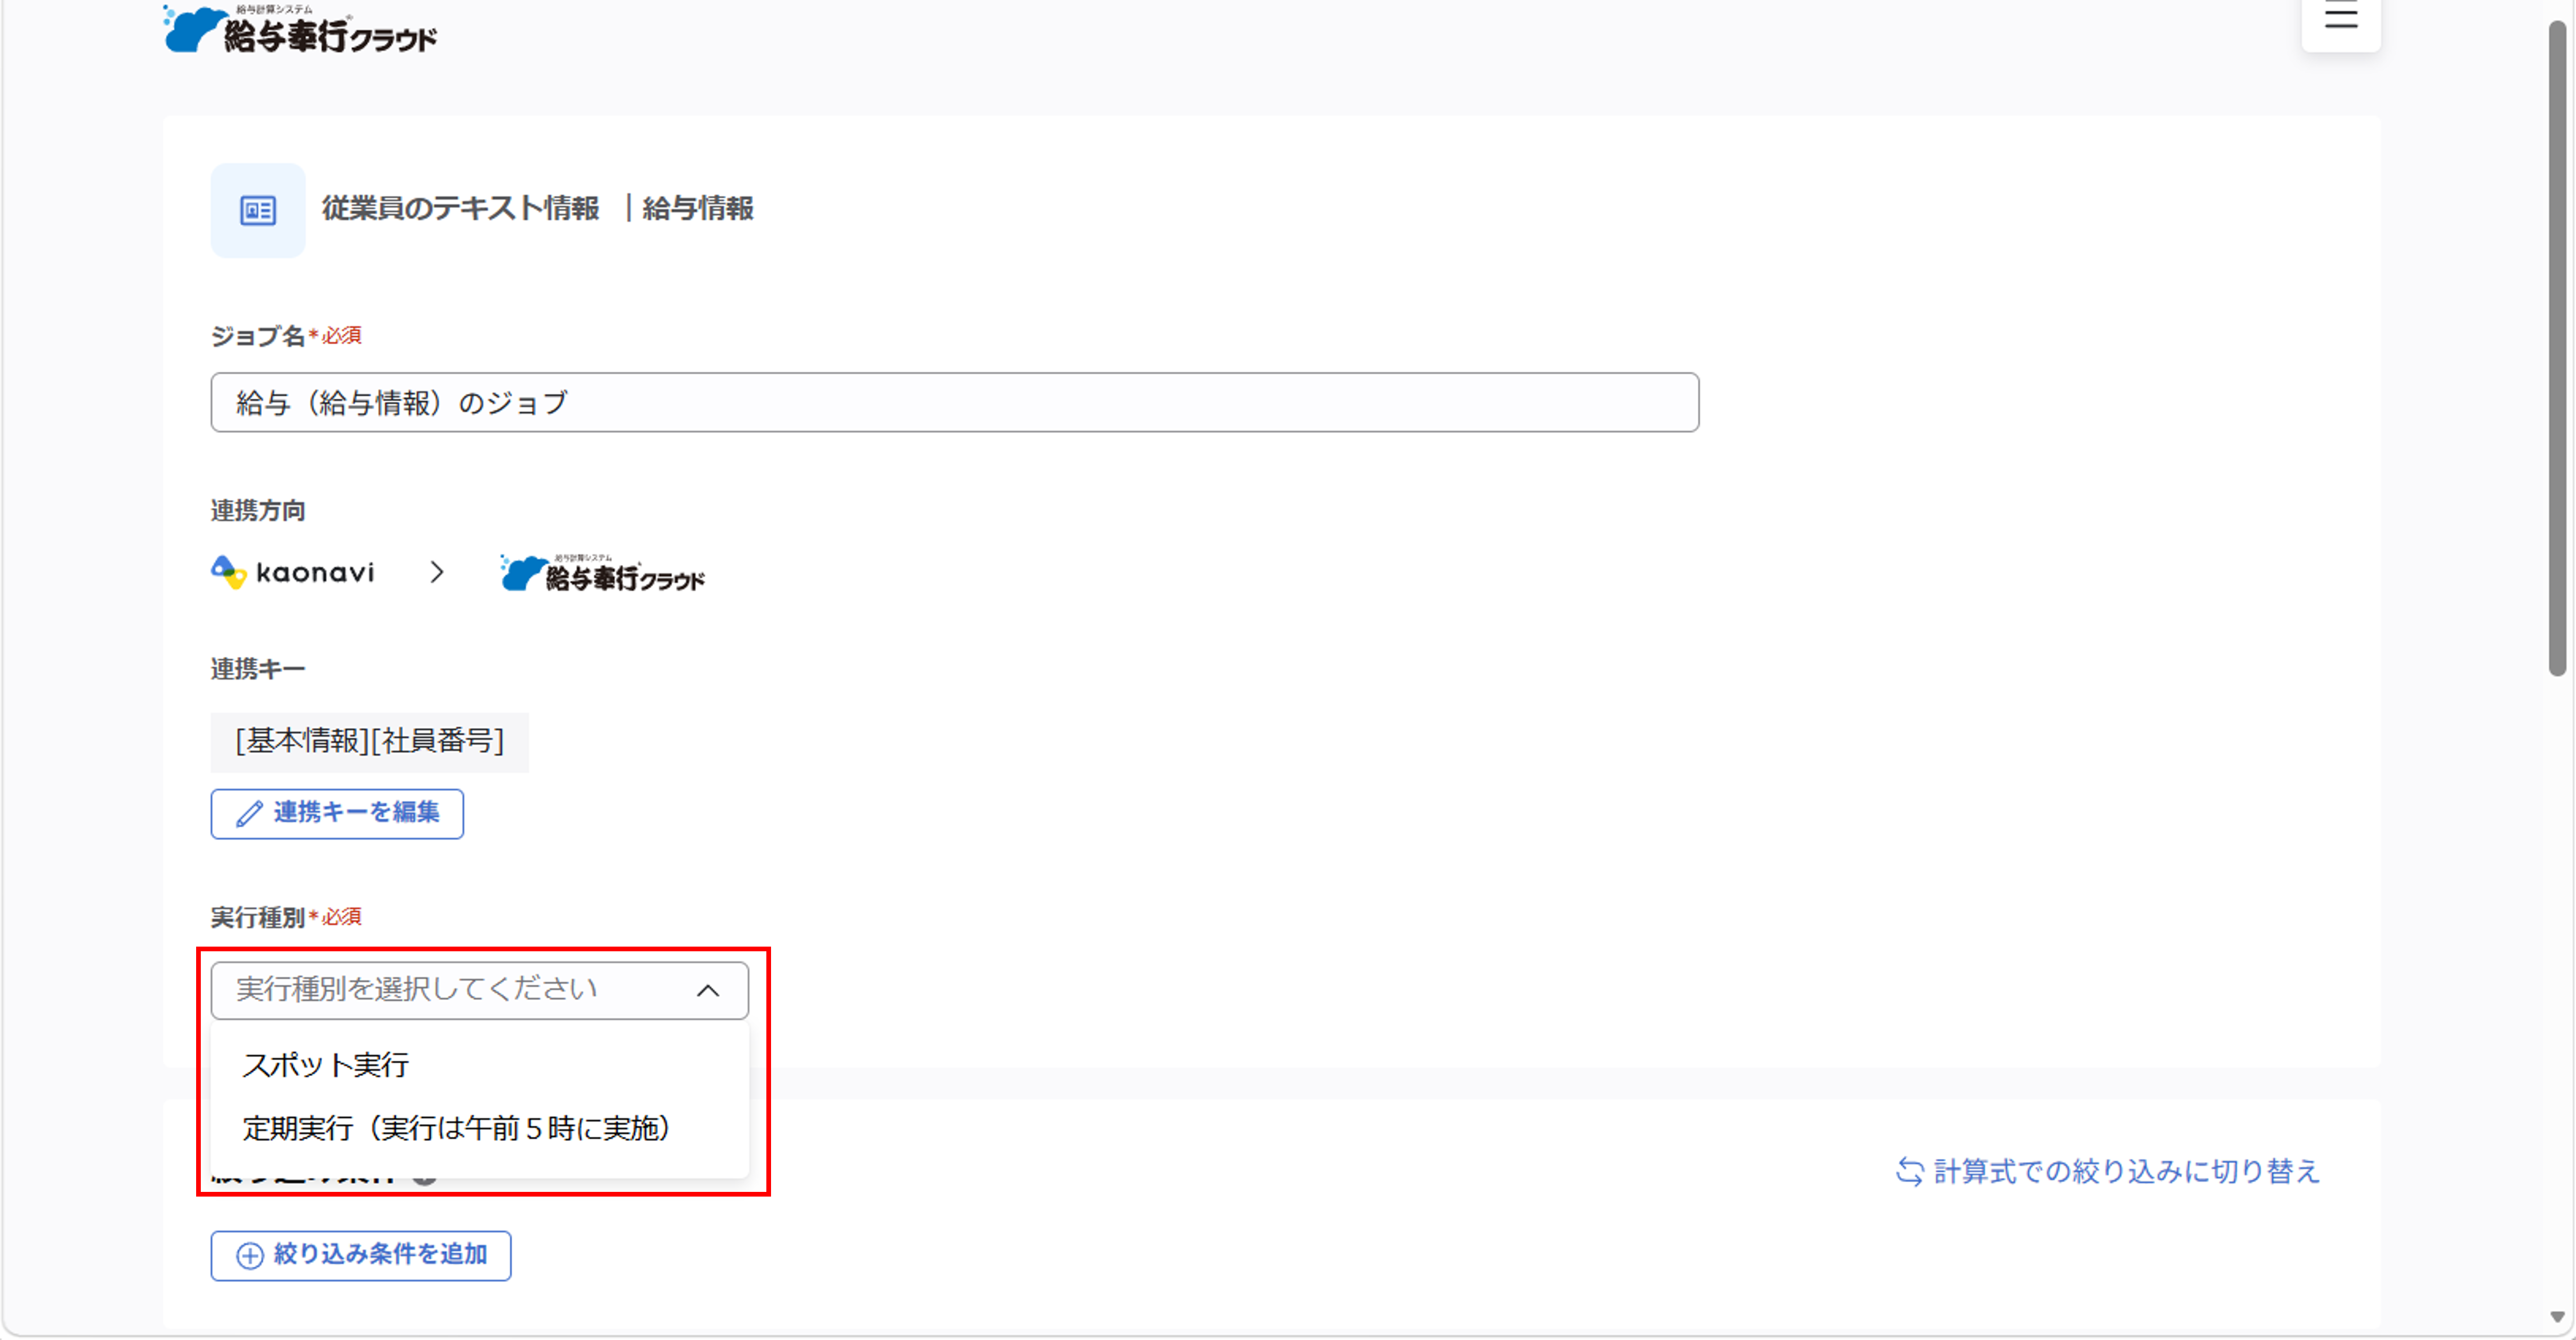Click 絞り込み条件を追加 button
The image size is (2576, 1340).
361,1255
